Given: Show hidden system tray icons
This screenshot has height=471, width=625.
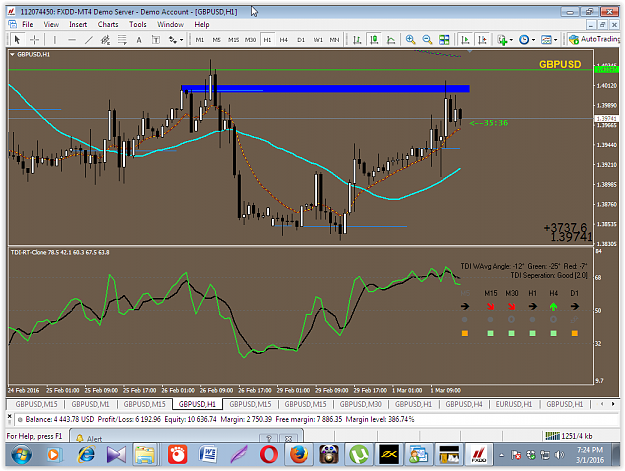Looking at the screenshot, I should [502, 455].
